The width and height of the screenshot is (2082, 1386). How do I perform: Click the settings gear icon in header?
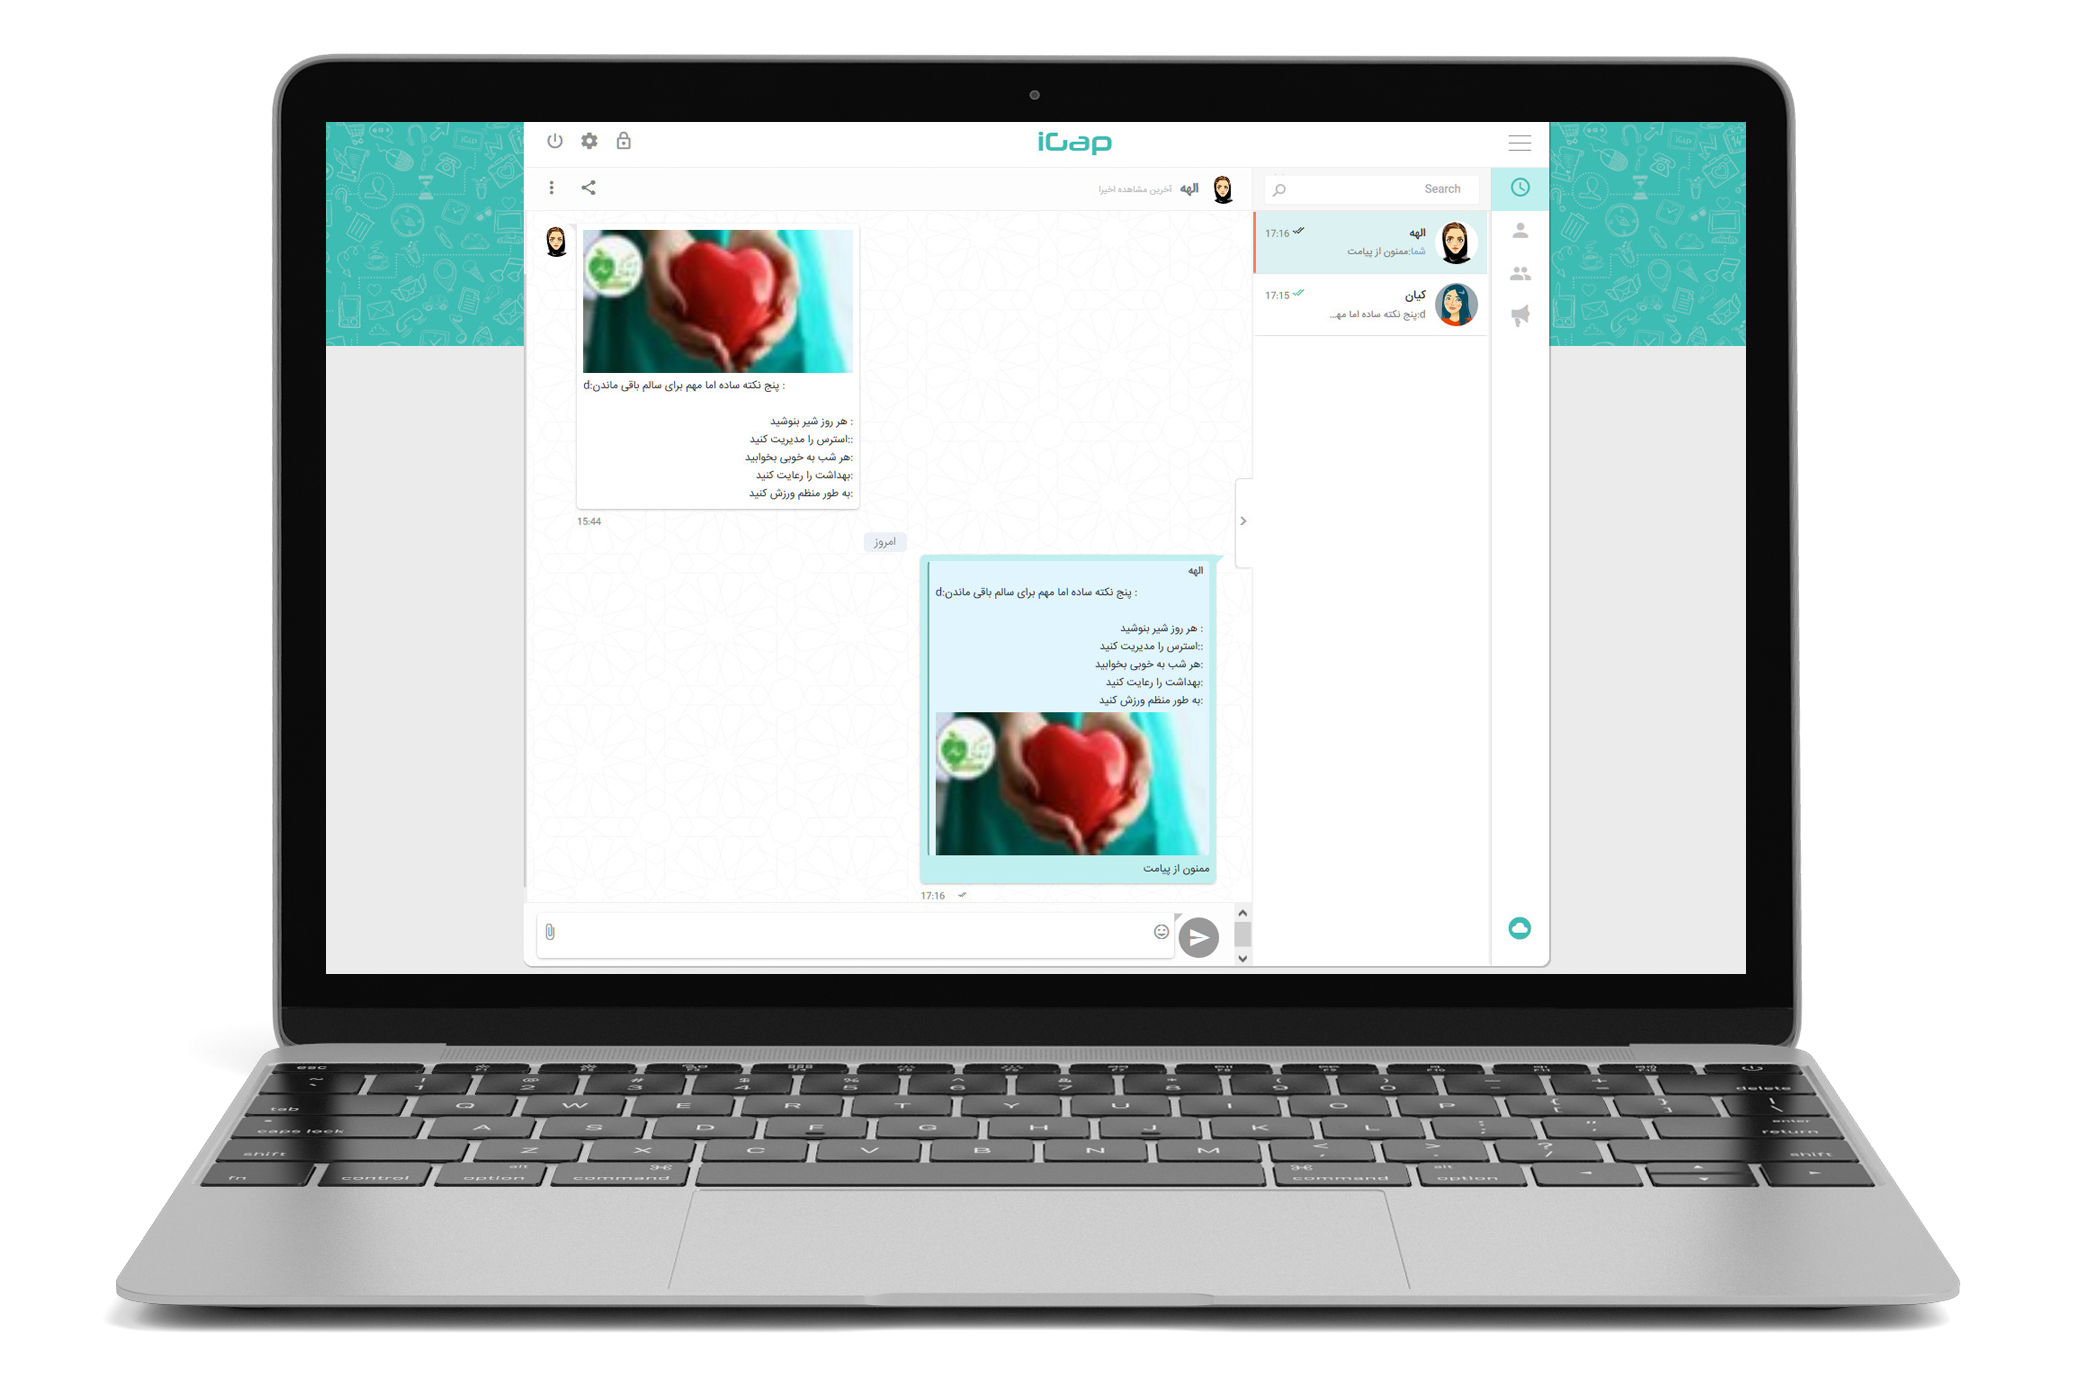tap(589, 141)
